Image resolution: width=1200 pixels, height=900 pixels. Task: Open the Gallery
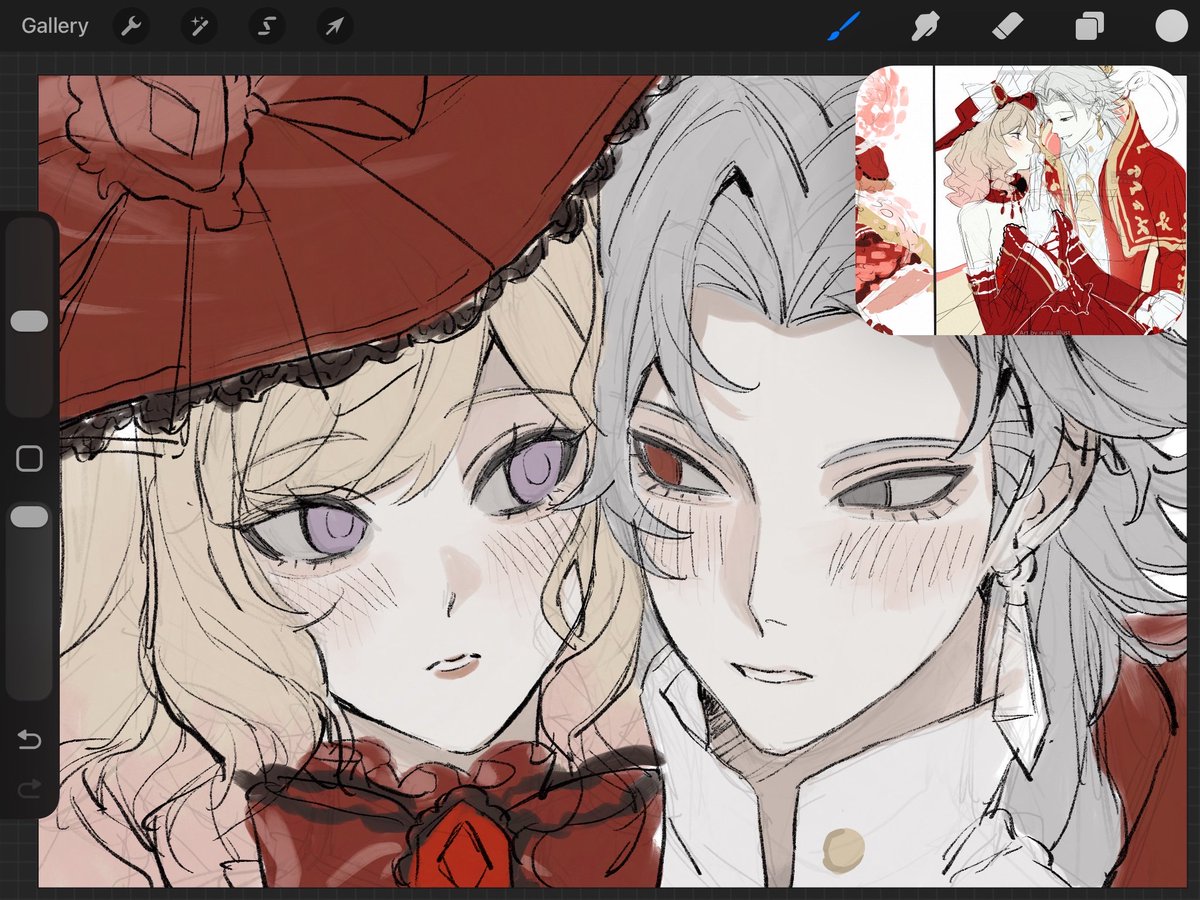pyautogui.click(x=55, y=26)
